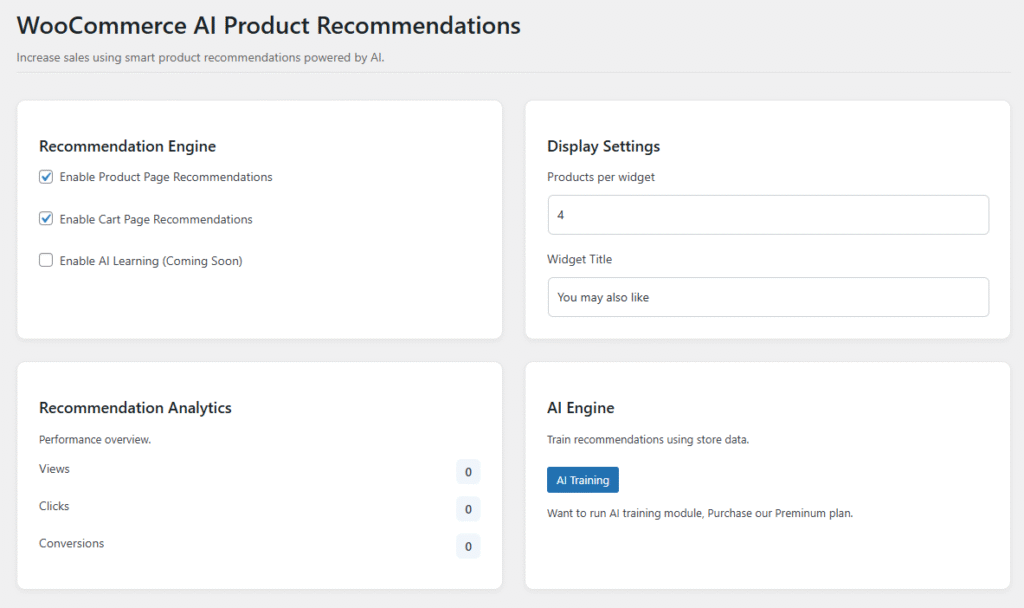The width and height of the screenshot is (1024, 608).
Task: Disable the Product Page Recommendations checkbox
Action: [46, 177]
